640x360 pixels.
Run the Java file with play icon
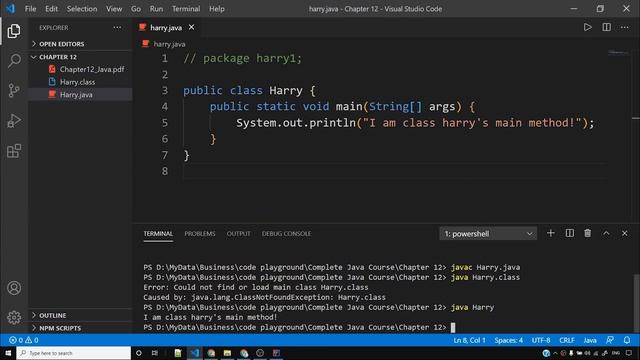(x=587, y=27)
